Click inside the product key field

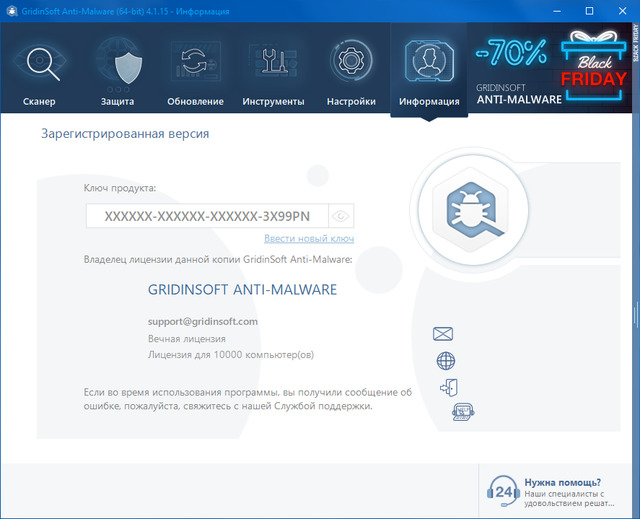point(207,216)
